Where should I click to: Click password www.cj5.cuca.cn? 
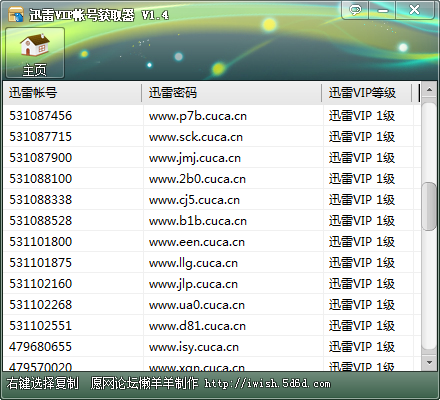pyautogui.click(x=194, y=200)
